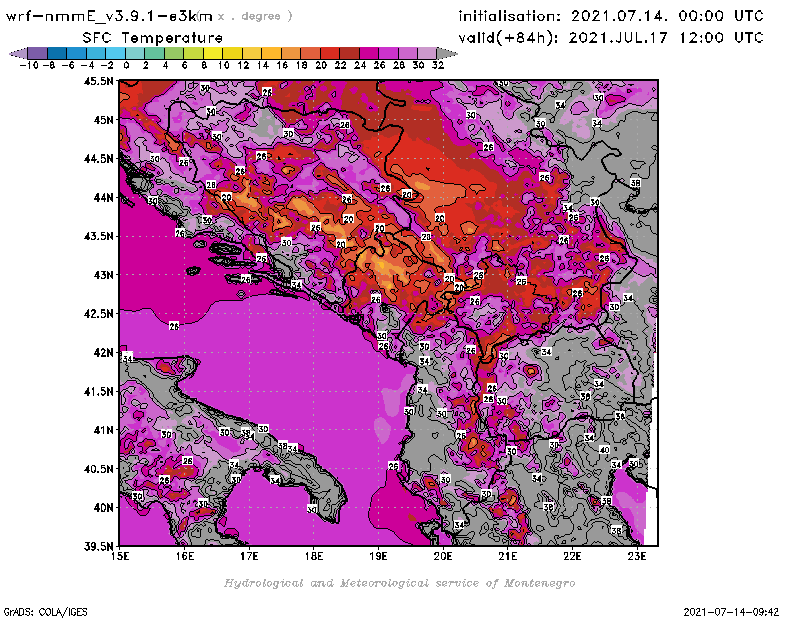The width and height of the screenshot is (800, 618).
Task: Click the '42N' latitude label
Action: point(103,353)
